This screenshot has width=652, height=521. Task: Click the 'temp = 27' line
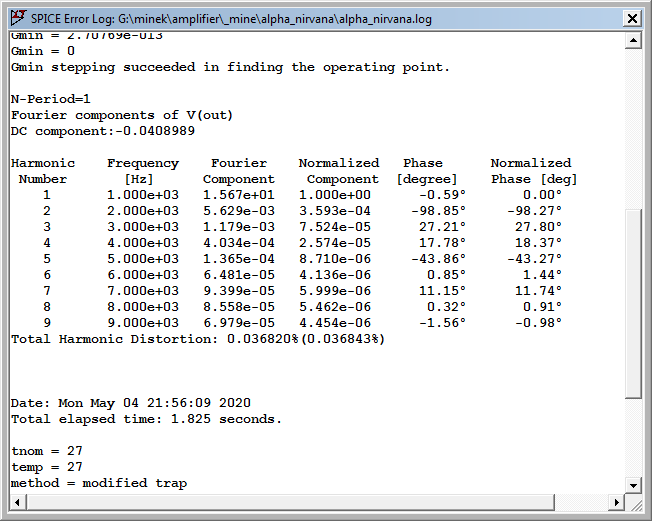pyautogui.click(x=47, y=467)
